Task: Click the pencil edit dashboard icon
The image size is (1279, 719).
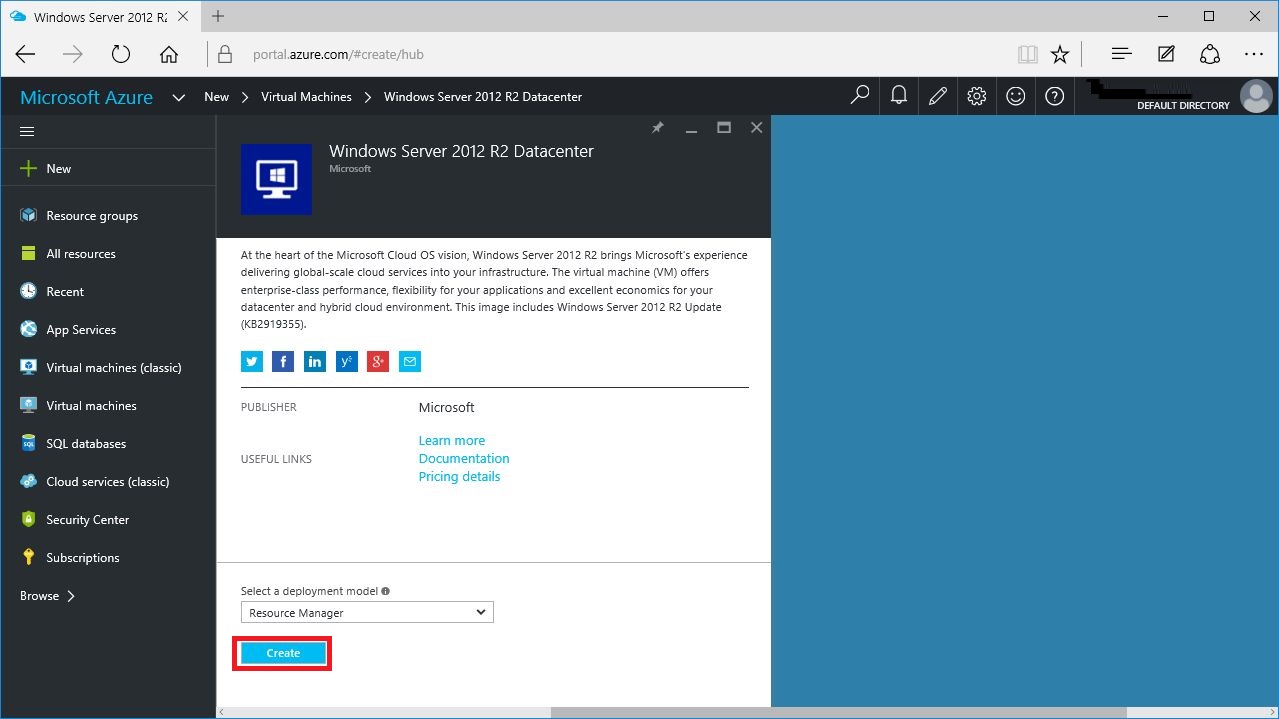Action: 938,96
